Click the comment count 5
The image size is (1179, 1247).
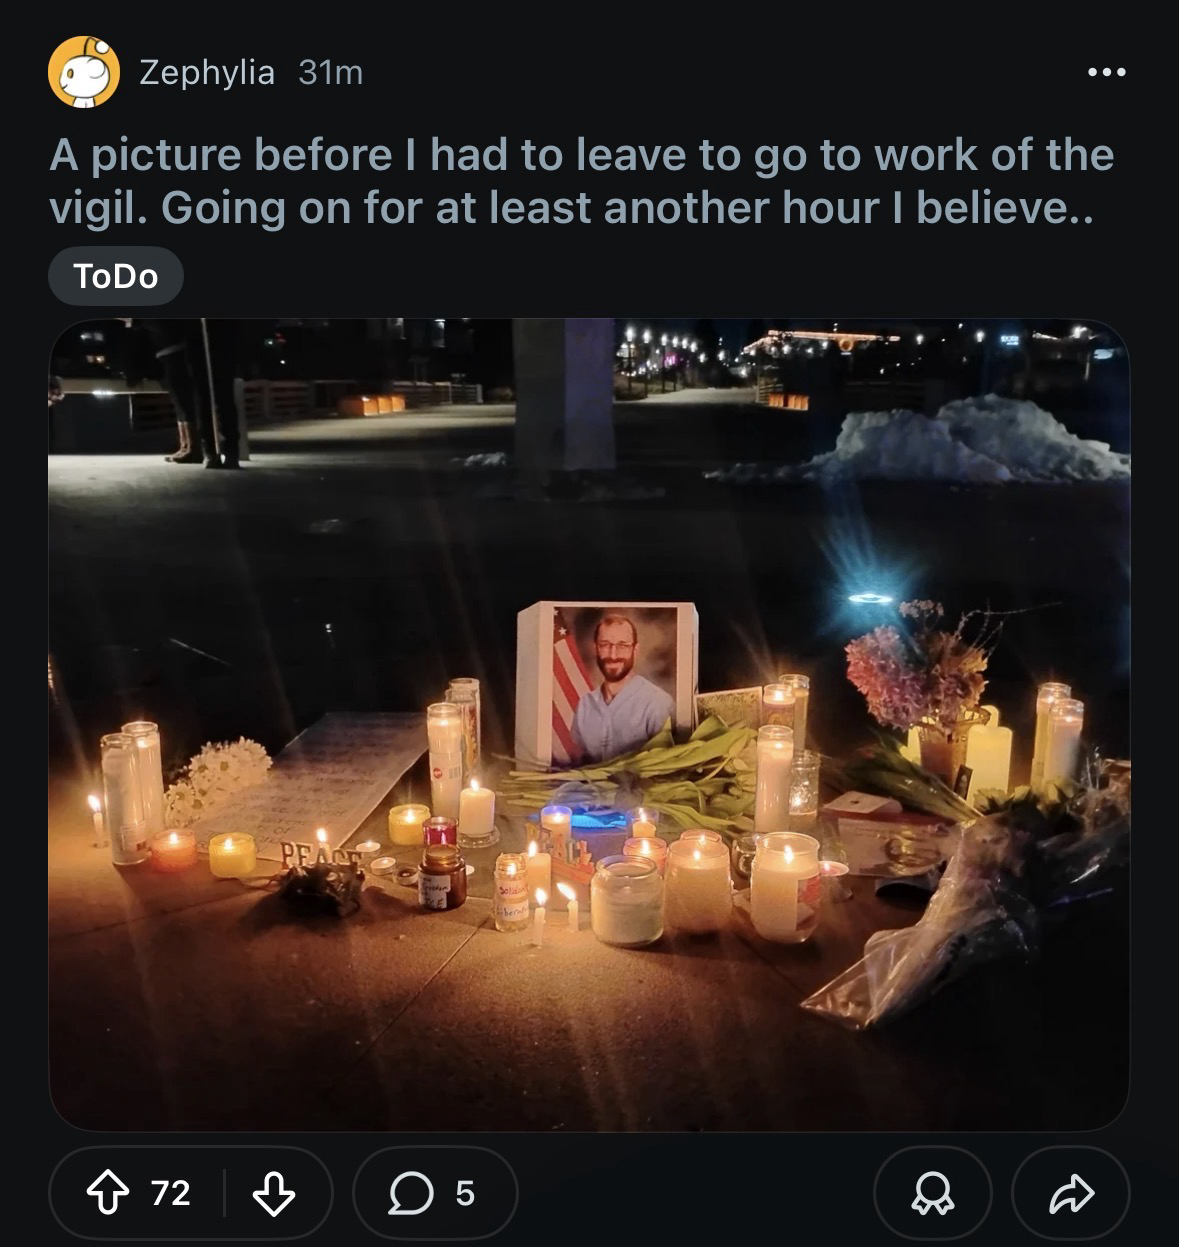(x=465, y=1192)
